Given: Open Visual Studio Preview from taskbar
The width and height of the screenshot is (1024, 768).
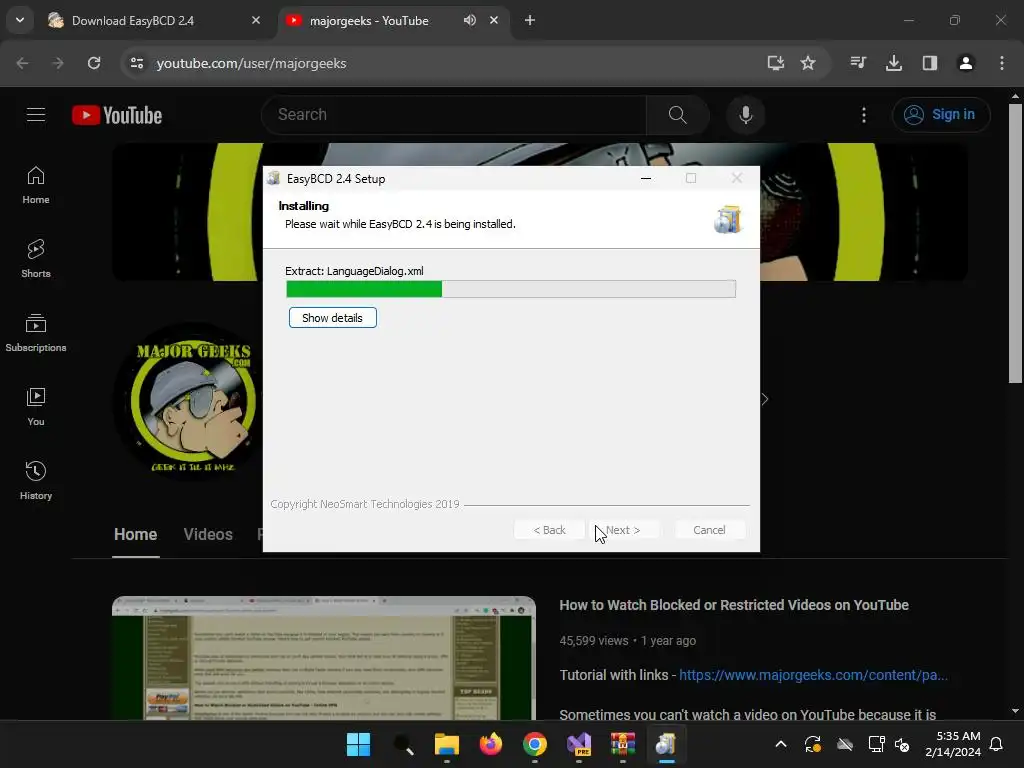Looking at the screenshot, I should pos(579,744).
